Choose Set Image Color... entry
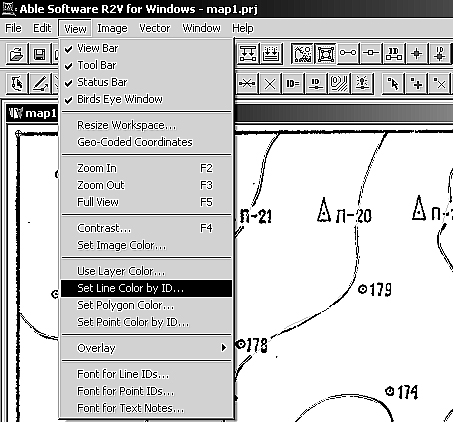Screen dimensions: 453x422 (x=147, y=245)
